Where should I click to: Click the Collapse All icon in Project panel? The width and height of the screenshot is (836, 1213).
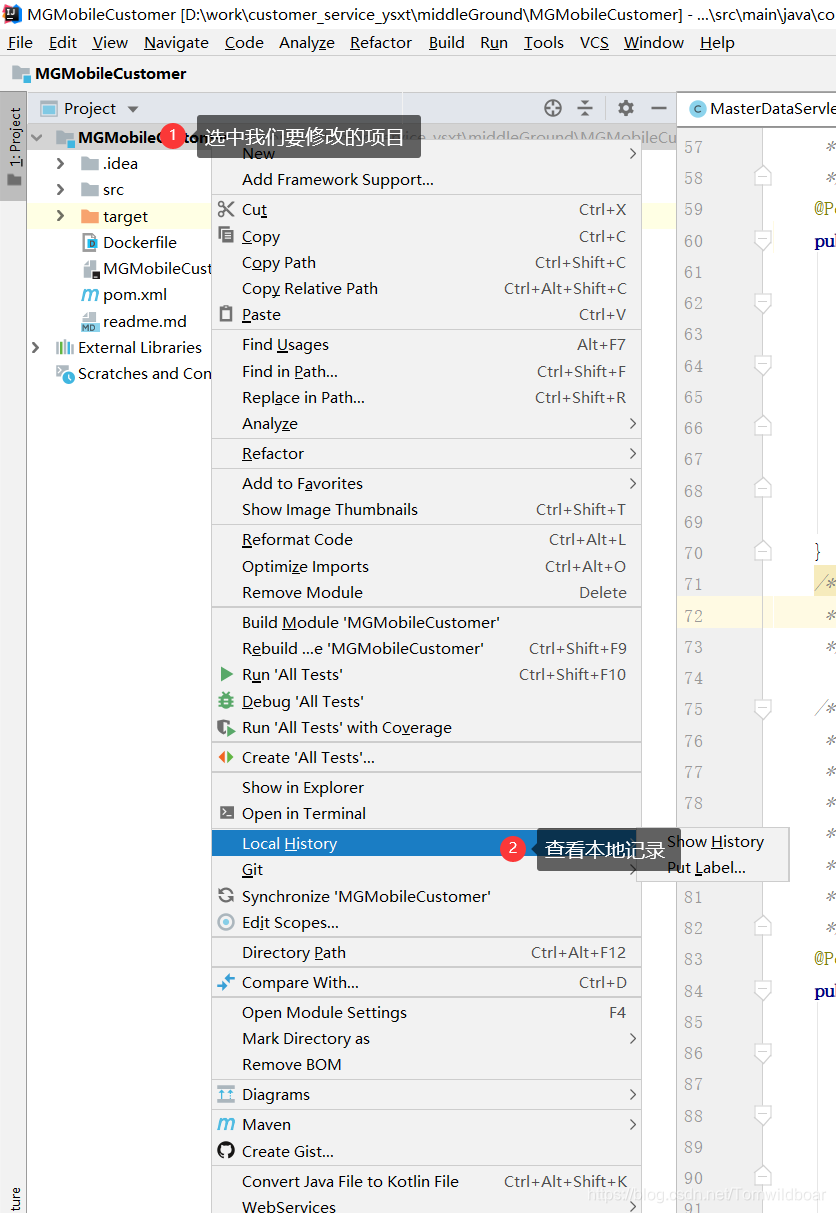585,108
